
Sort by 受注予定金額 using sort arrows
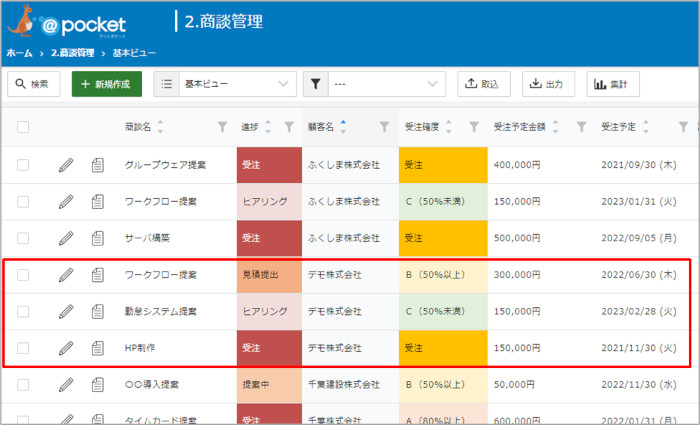(x=555, y=127)
